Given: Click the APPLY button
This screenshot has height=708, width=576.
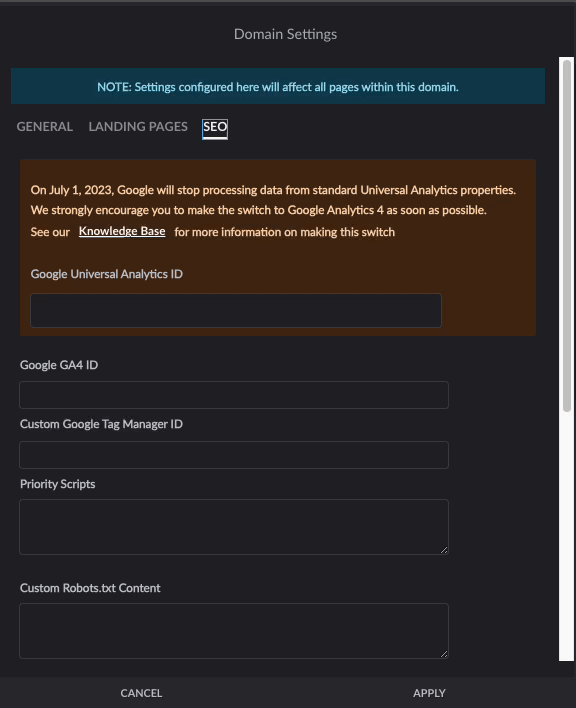Looking at the screenshot, I should (x=429, y=693).
